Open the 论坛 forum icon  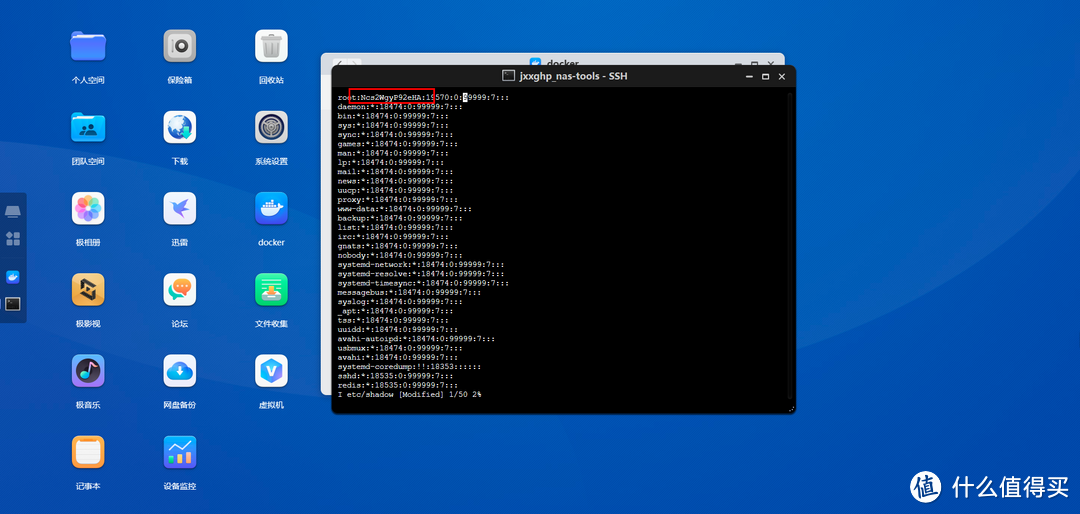pyautogui.click(x=180, y=290)
